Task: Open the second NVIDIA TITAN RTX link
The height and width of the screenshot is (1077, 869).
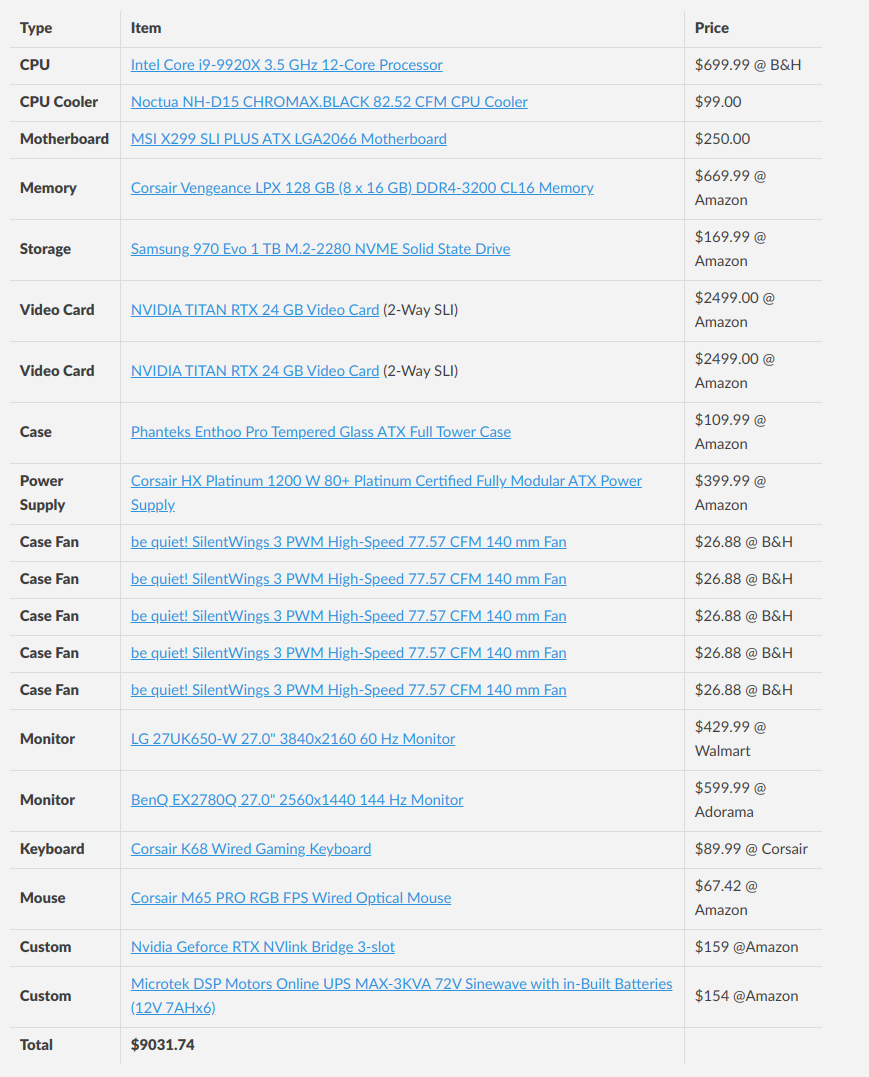Action: [255, 371]
